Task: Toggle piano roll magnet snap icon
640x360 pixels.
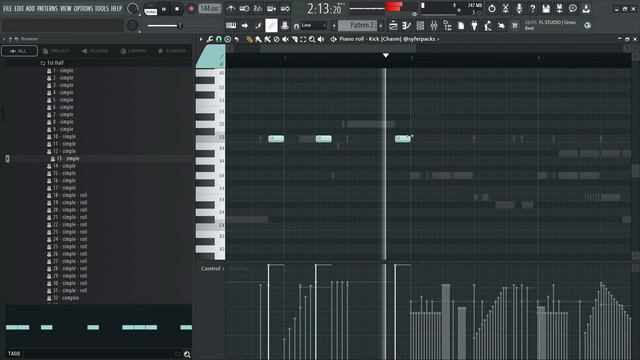Action: [x=219, y=39]
